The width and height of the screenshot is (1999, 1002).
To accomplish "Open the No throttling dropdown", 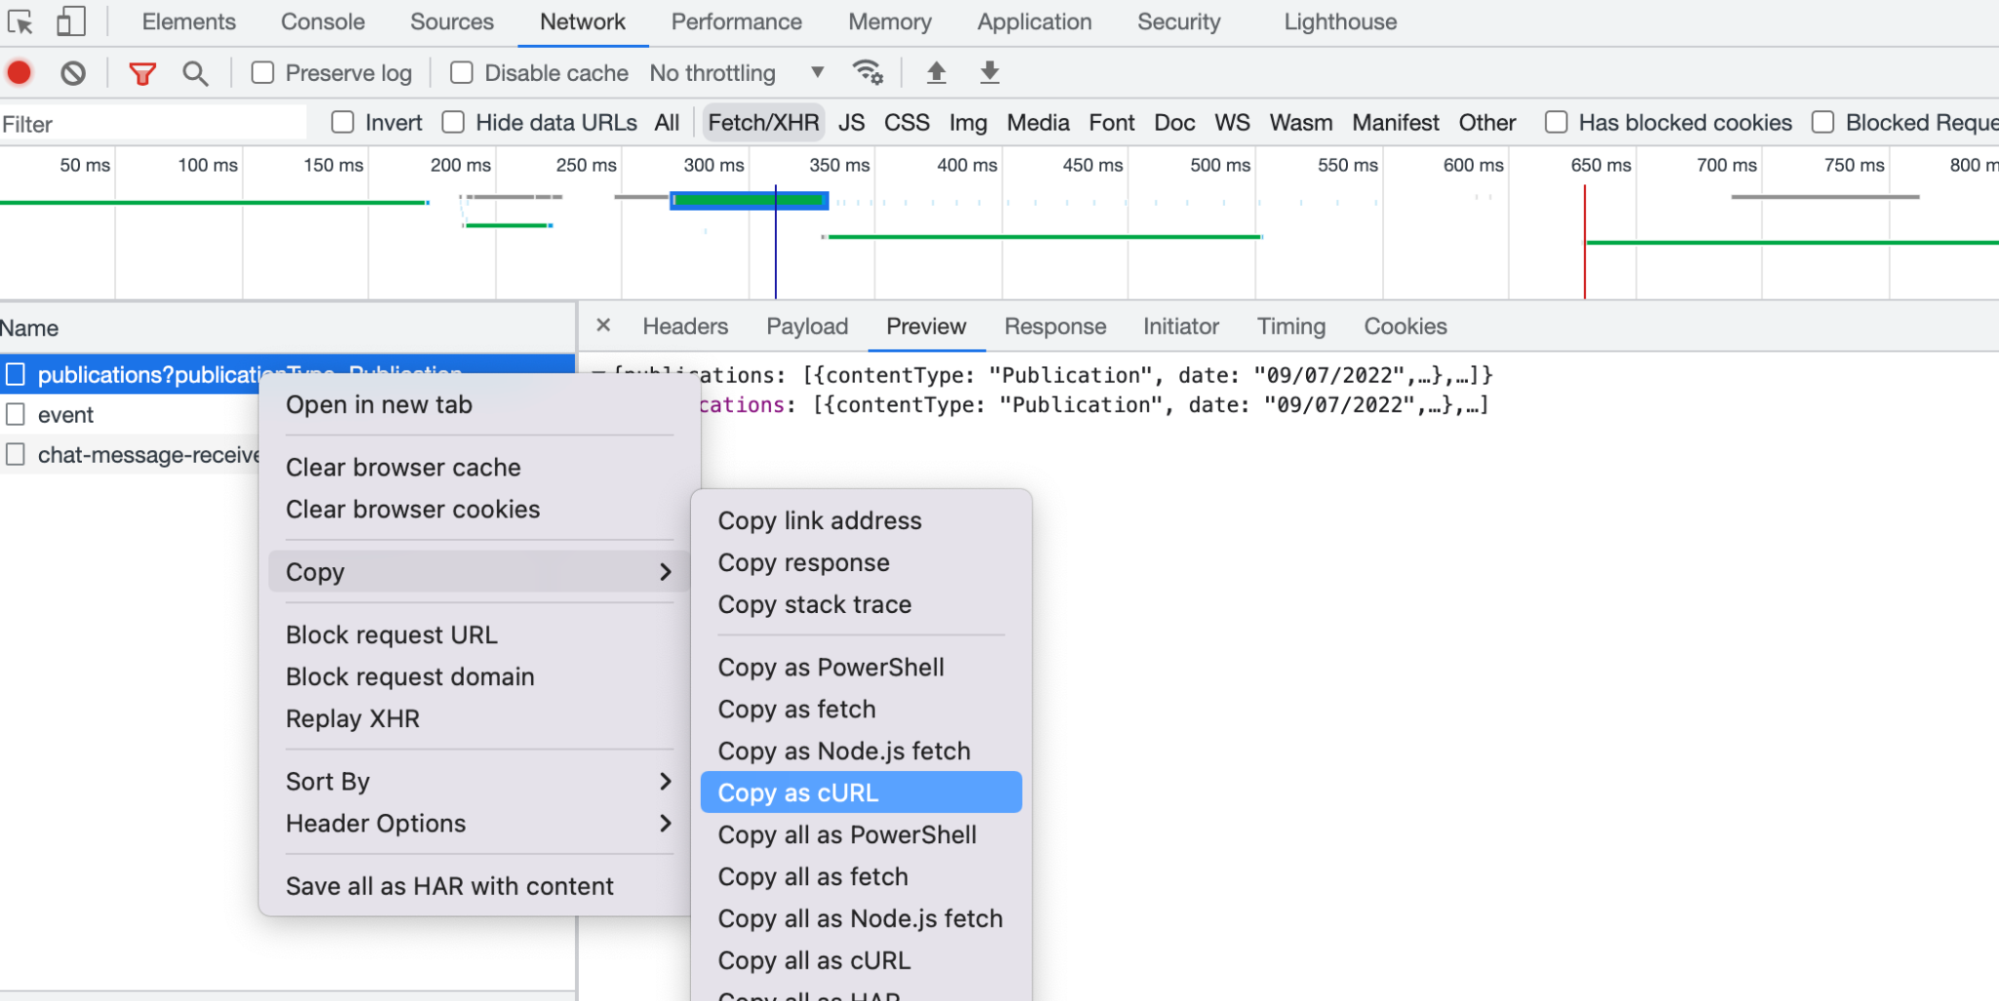I will (x=735, y=72).
